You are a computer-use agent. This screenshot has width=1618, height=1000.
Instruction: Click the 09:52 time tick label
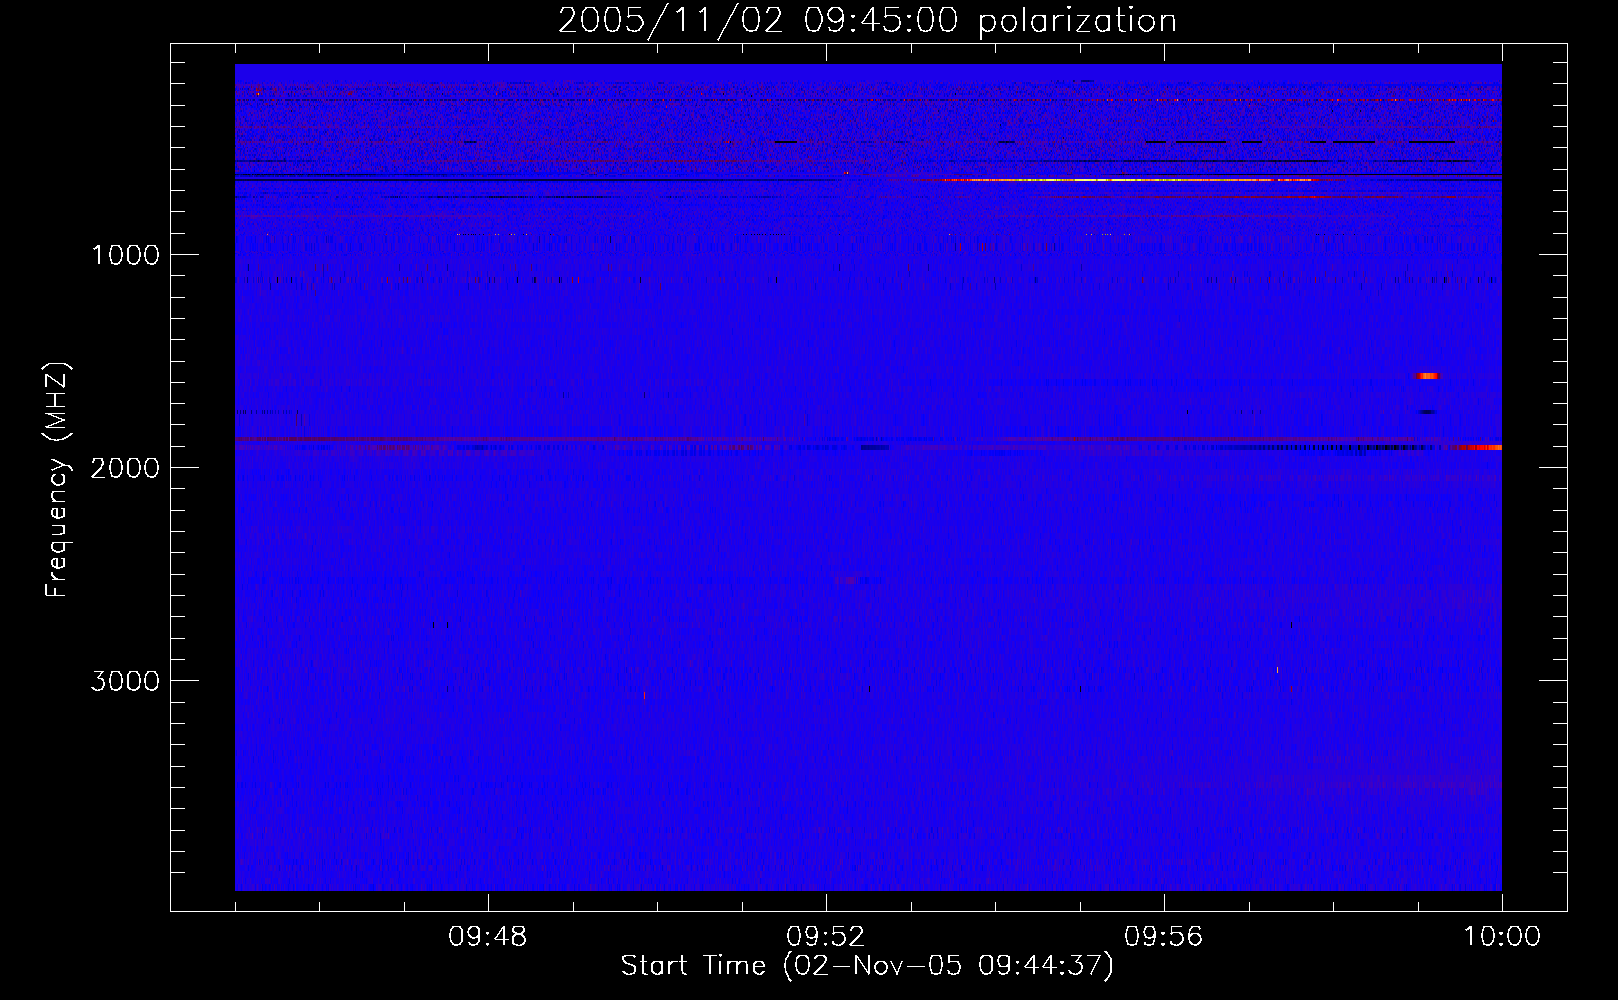(x=826, y=937)
